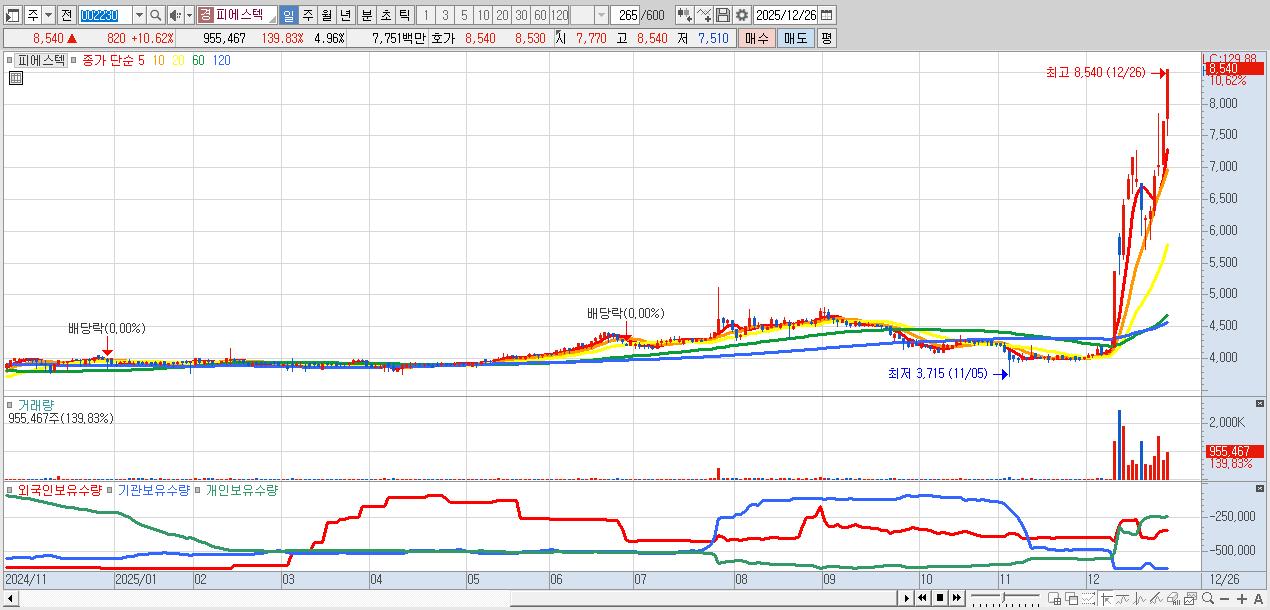
Task: Click the 개인보유수량 indicator label
Action: click(x=242, y=490)
